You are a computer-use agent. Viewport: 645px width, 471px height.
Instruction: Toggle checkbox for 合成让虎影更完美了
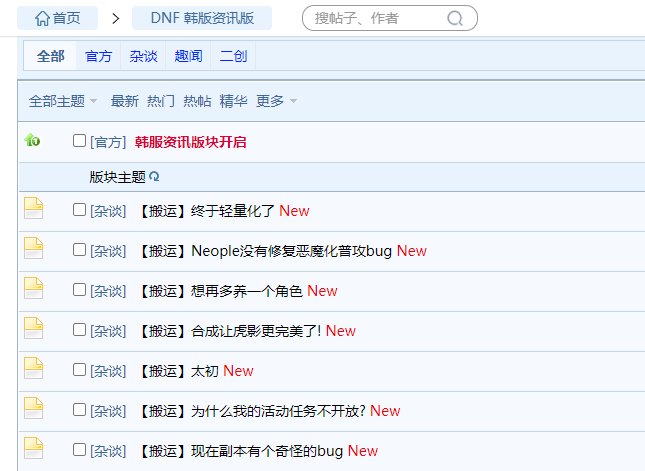pos(79,329)
